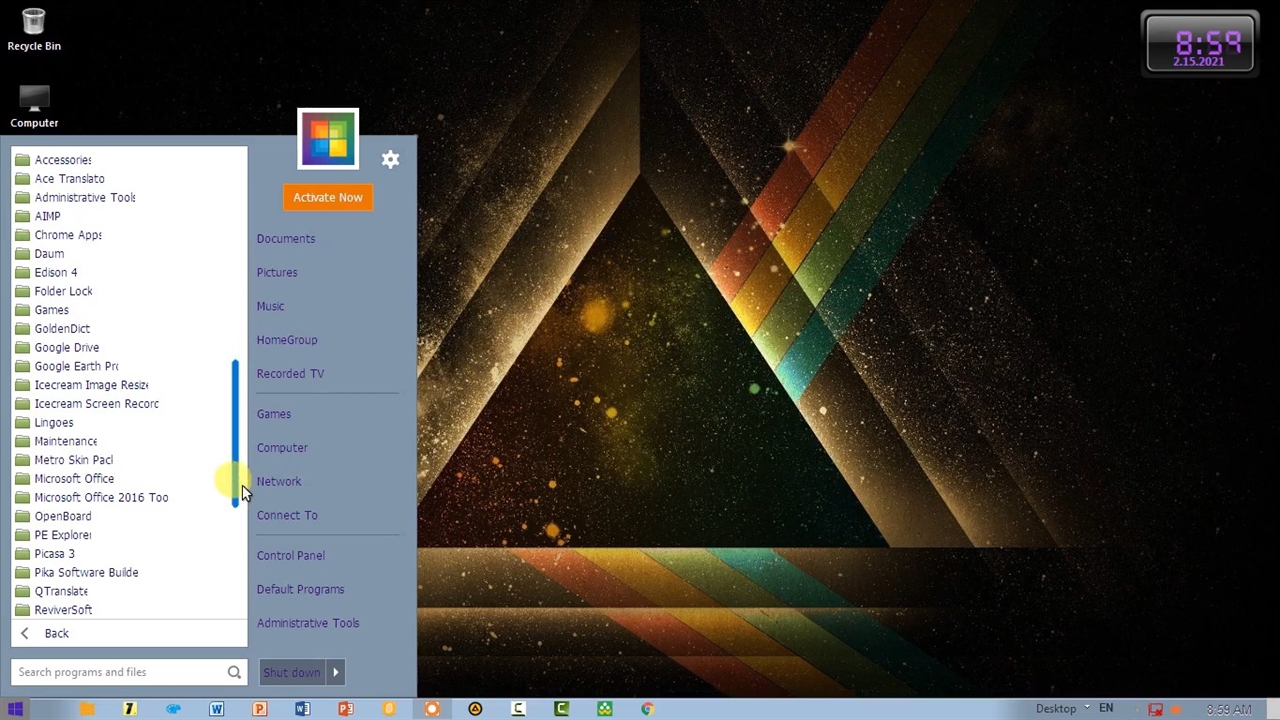
Task: Expand the Google Drive folder
Action: pyautogui.click(x=66, y=348)
